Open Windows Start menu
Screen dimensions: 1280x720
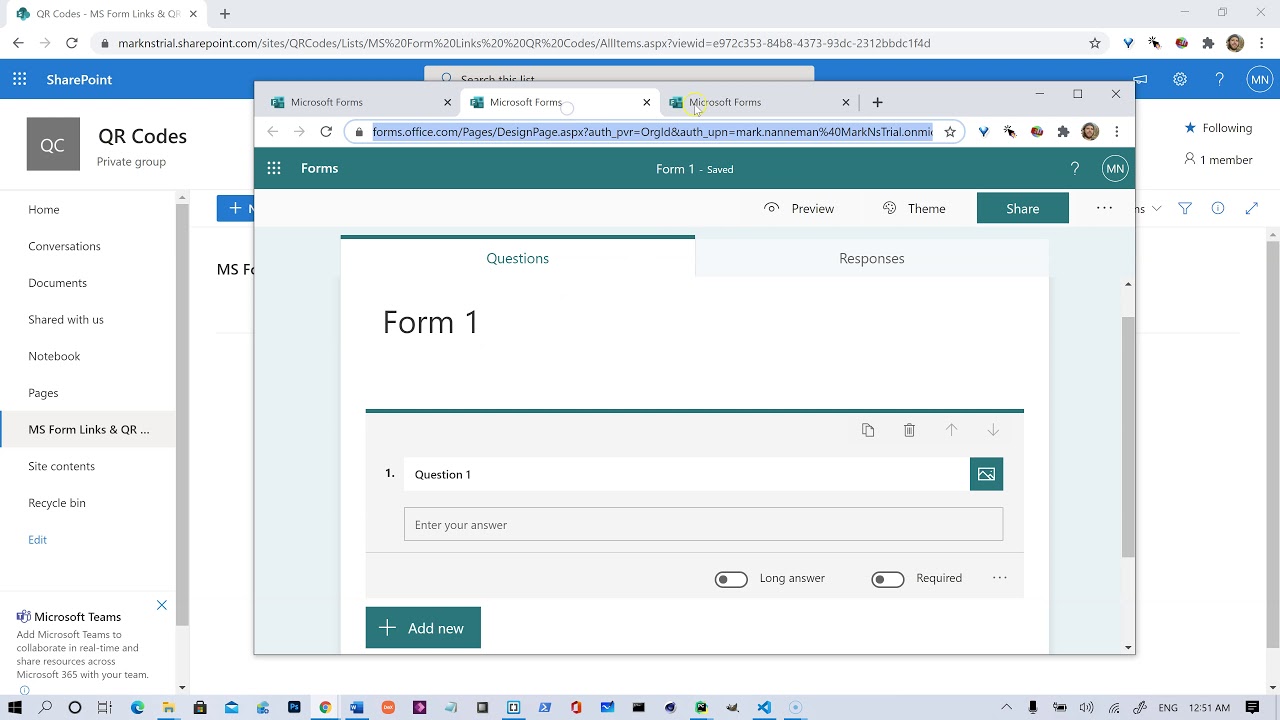15,707
